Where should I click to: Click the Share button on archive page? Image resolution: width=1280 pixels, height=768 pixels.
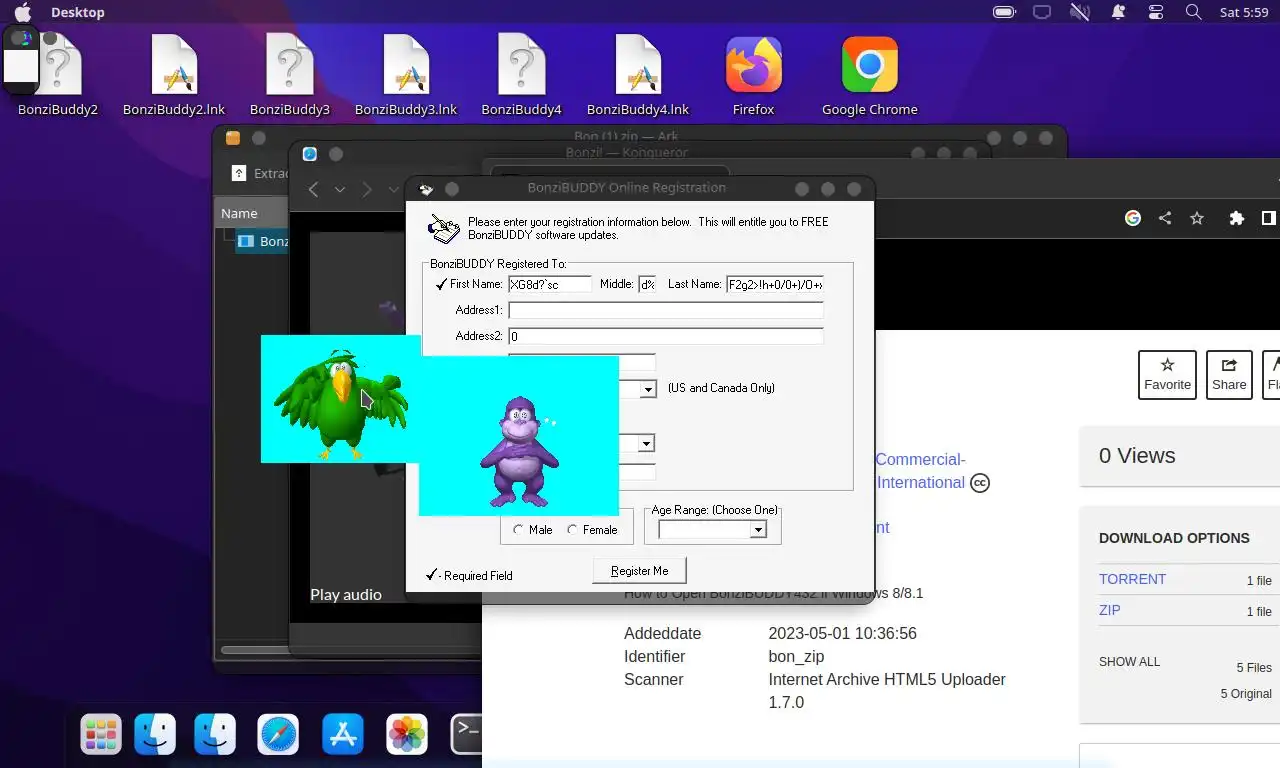[x=1229, y=374]
